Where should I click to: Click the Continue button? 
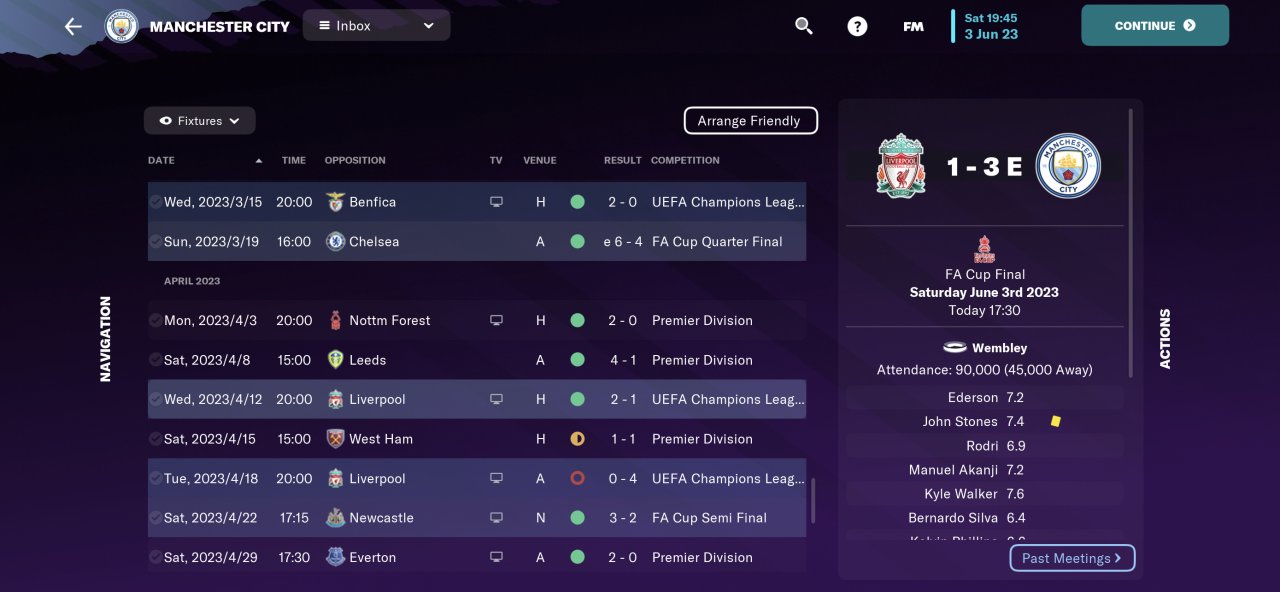pyautogui.click(x=1154, y=26)
